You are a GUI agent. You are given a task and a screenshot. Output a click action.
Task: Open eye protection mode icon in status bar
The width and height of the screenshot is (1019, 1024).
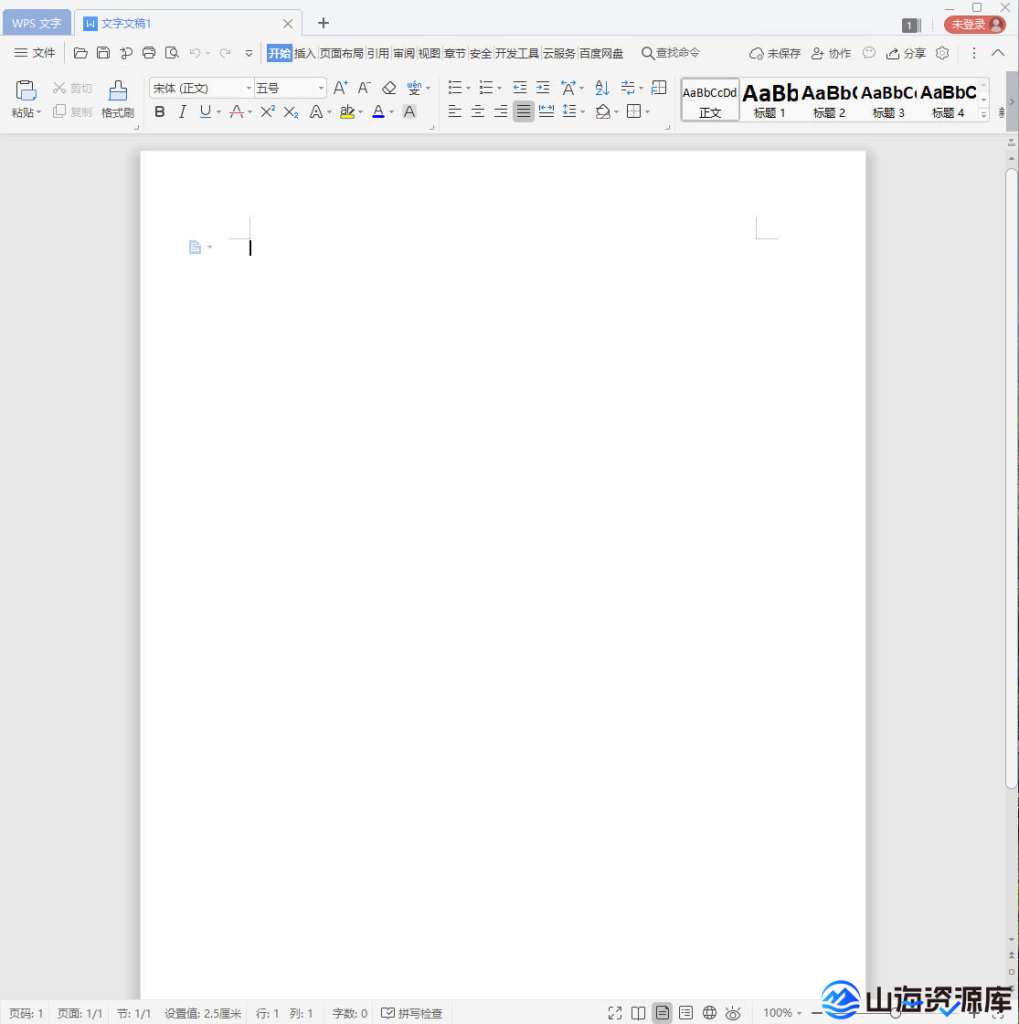click(733, 1013)
